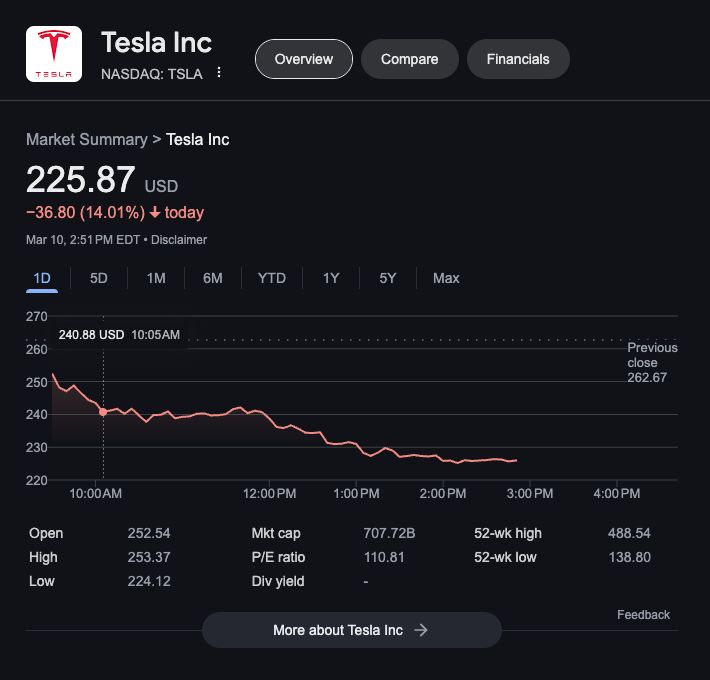The width and height of the screenshot is (710, 680).
Task: Open the three-dot options menu beside TSLA
Action: tap(219, 72)
